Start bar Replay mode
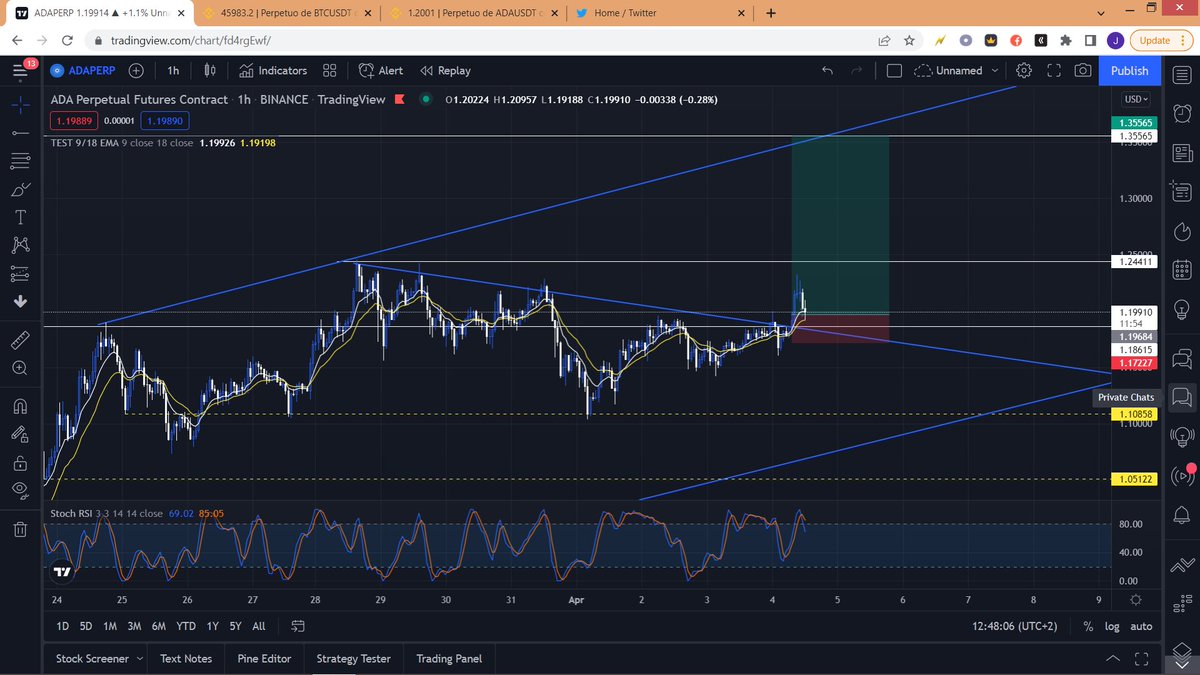1200x675 pixels. pyautogui.click(x=446, y=71)
